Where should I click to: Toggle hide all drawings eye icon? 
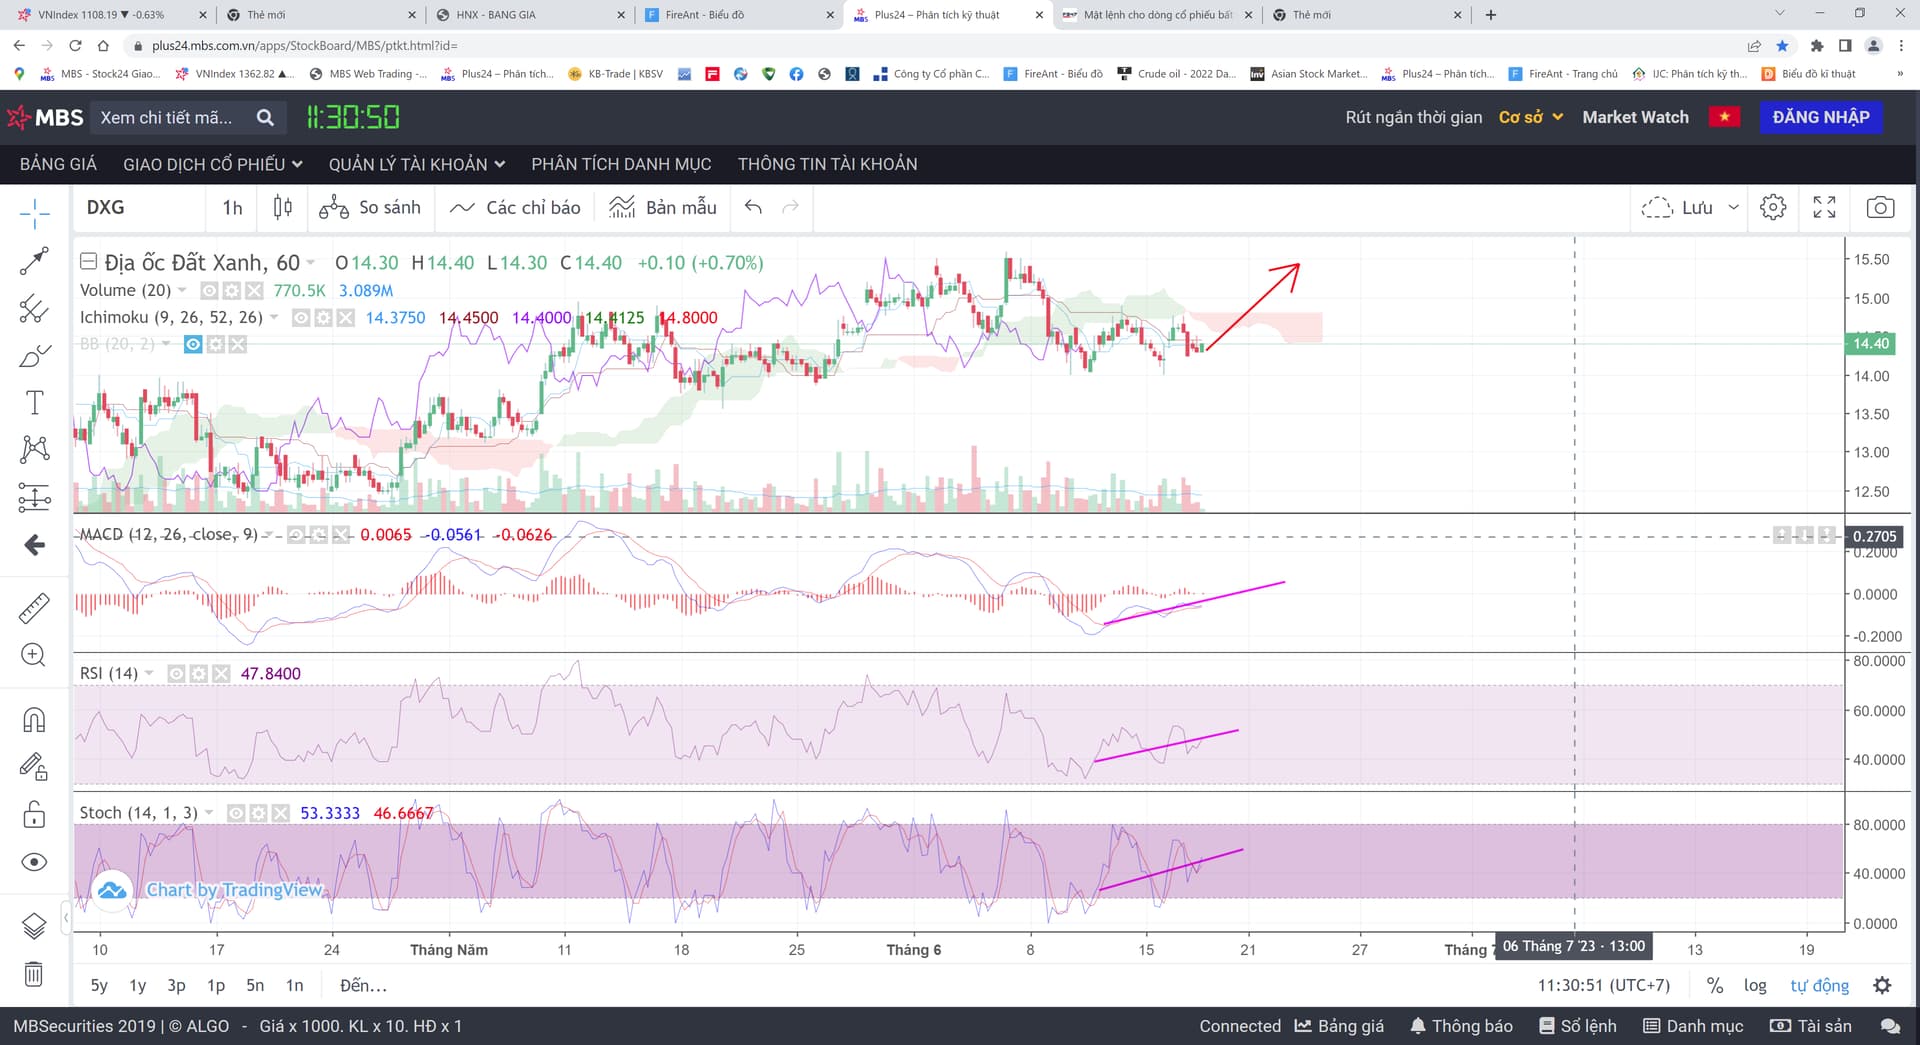(x=34, y=862)
